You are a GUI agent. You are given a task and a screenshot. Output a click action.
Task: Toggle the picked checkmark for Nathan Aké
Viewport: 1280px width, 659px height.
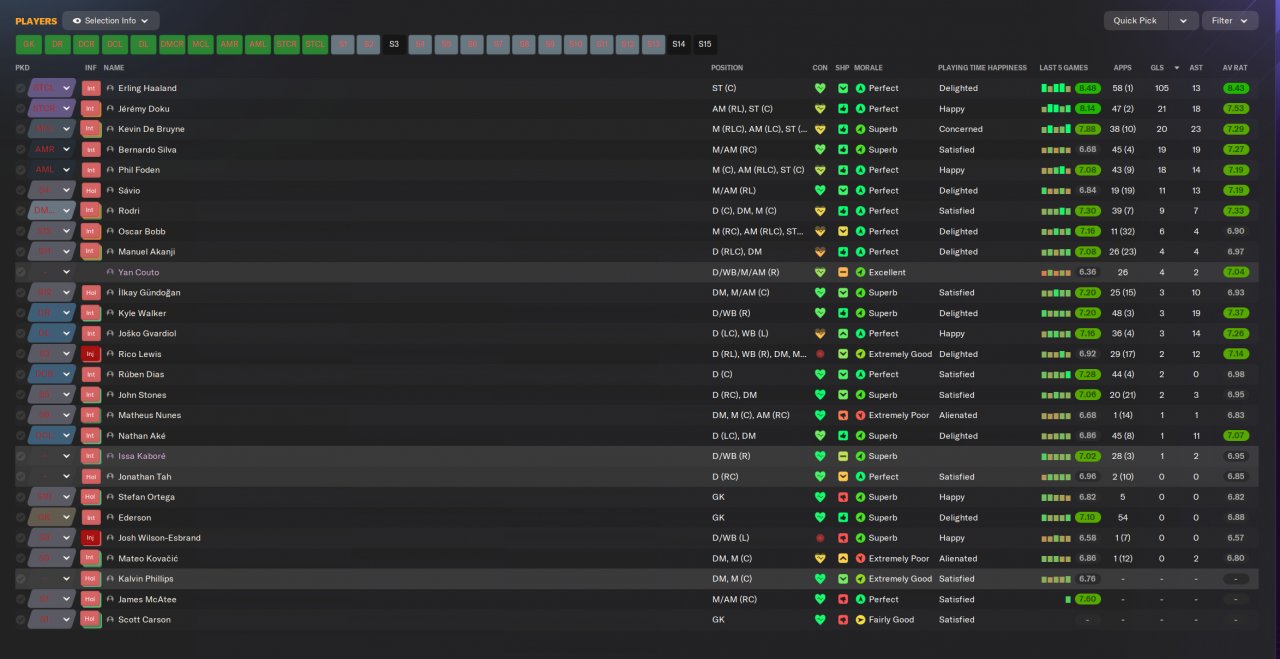(x=20, y=436)
